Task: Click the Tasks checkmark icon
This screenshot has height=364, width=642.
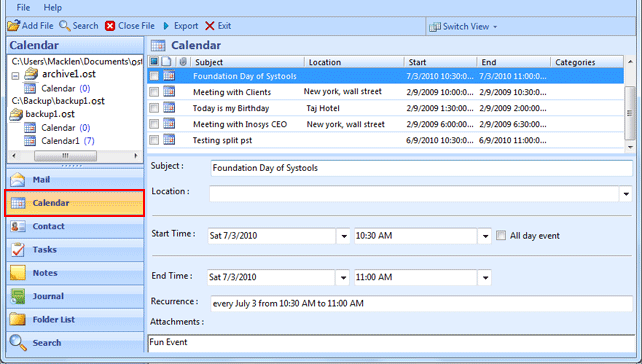Action: point(18,250)
